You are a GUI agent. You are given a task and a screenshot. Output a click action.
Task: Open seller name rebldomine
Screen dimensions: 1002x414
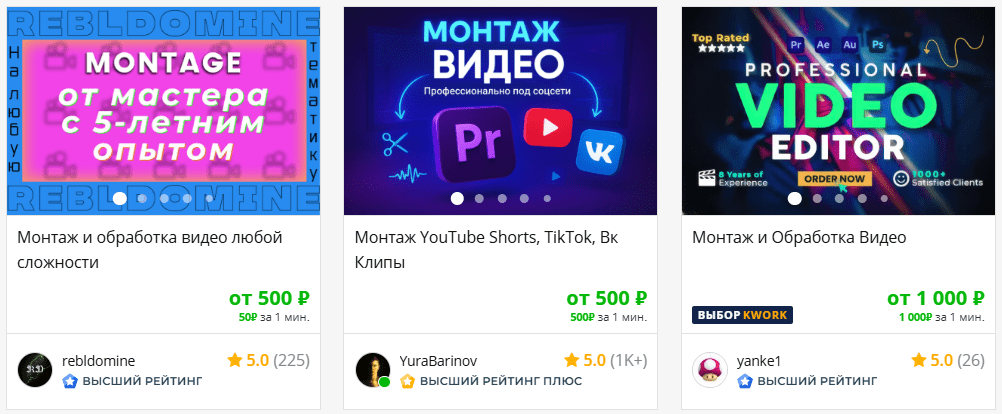tap(98, 361)
